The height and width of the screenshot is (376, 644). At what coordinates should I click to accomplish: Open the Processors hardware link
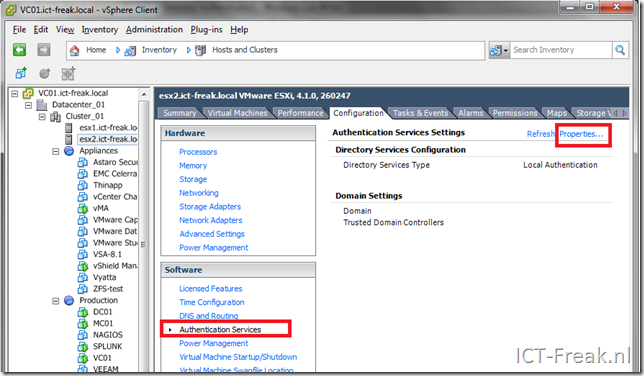point(198,152)
